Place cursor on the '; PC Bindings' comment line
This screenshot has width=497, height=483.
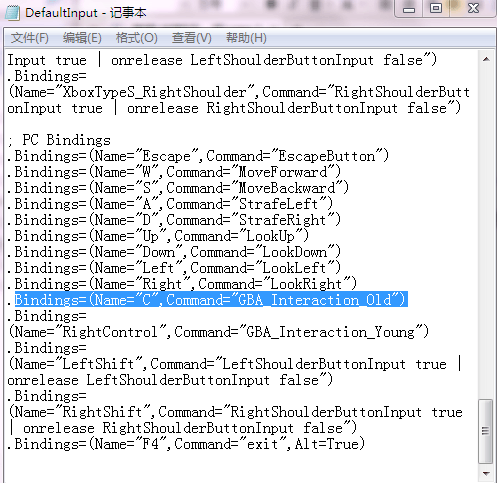[59, 140]
